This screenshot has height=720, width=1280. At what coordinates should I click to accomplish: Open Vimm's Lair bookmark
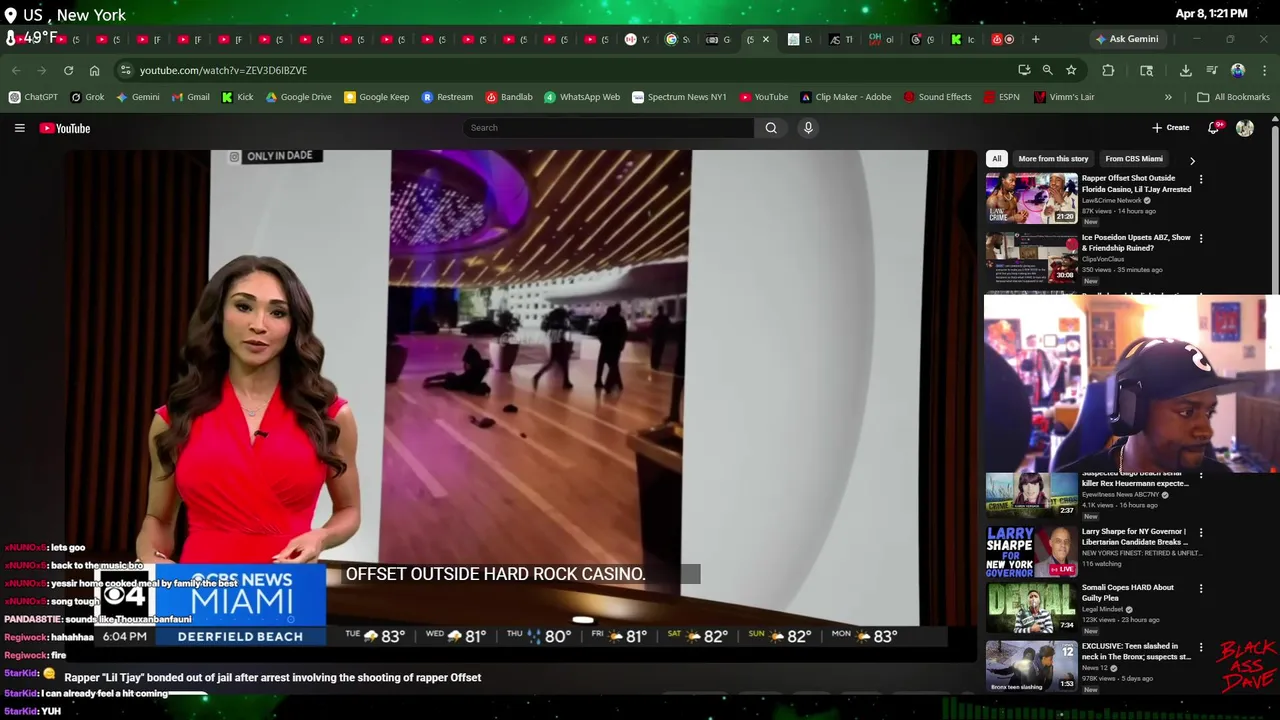click(x=1064, y=97)
